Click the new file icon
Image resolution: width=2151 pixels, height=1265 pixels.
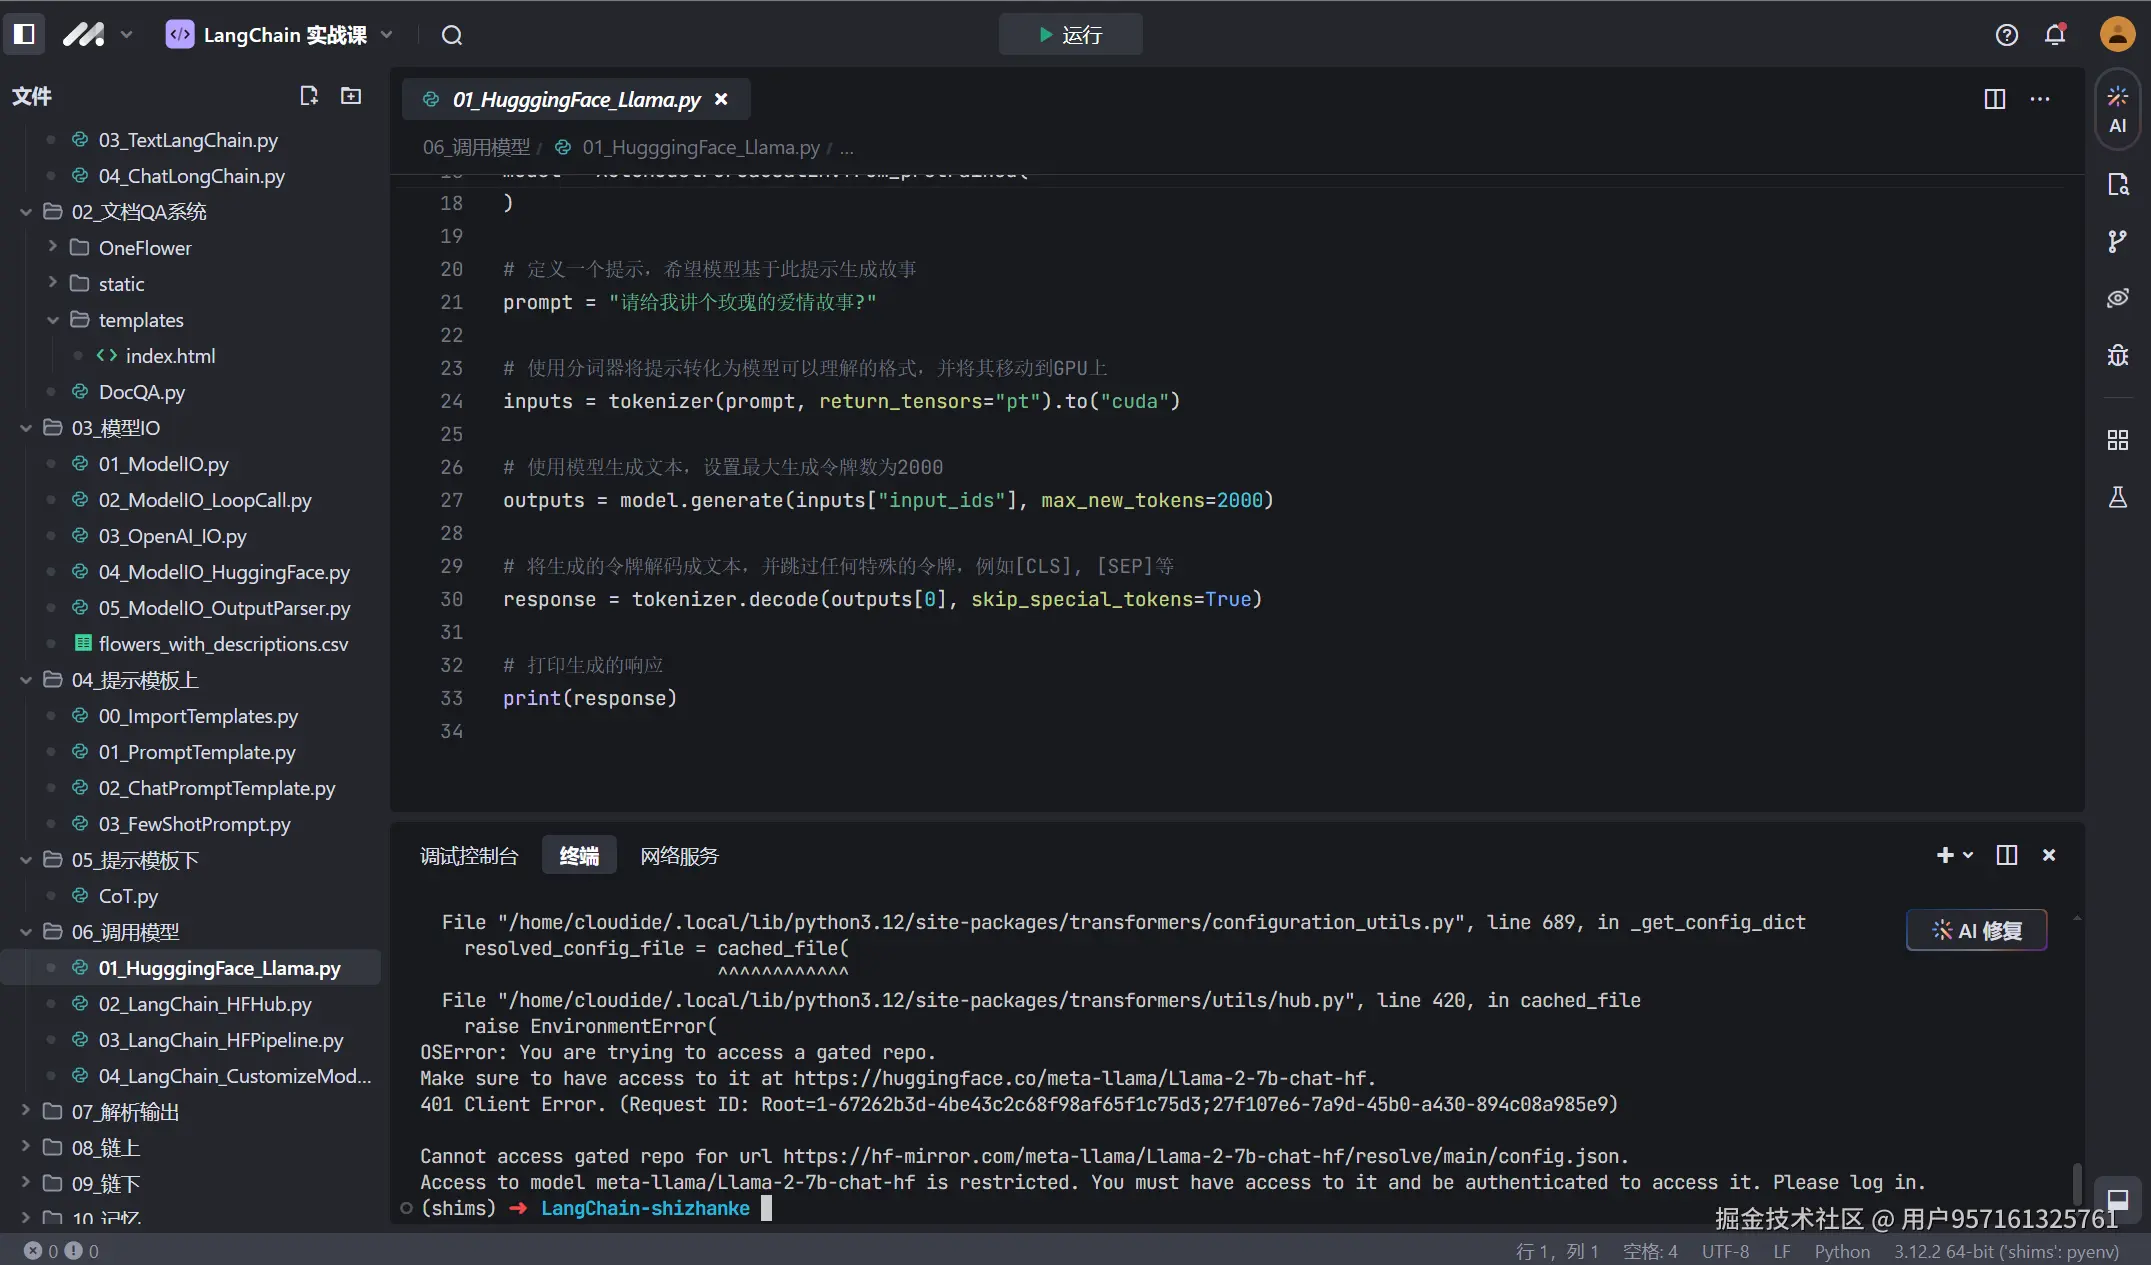pyautogui.click(x=309, y=96)
